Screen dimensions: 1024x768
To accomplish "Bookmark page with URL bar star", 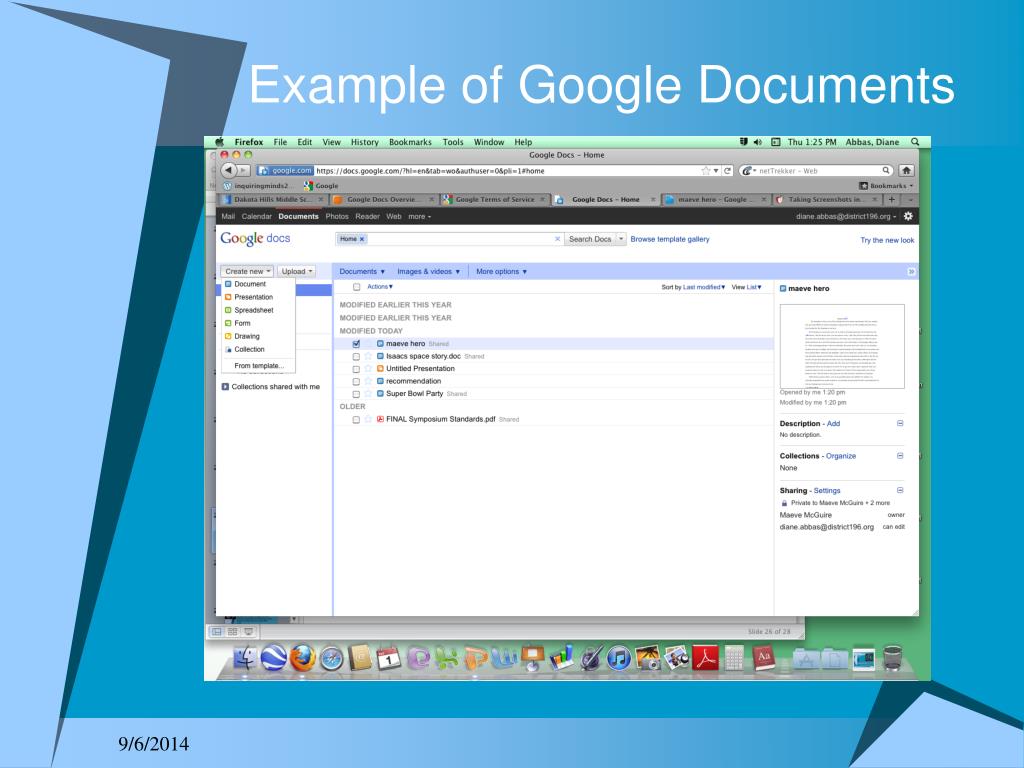I will pos(705,170).
